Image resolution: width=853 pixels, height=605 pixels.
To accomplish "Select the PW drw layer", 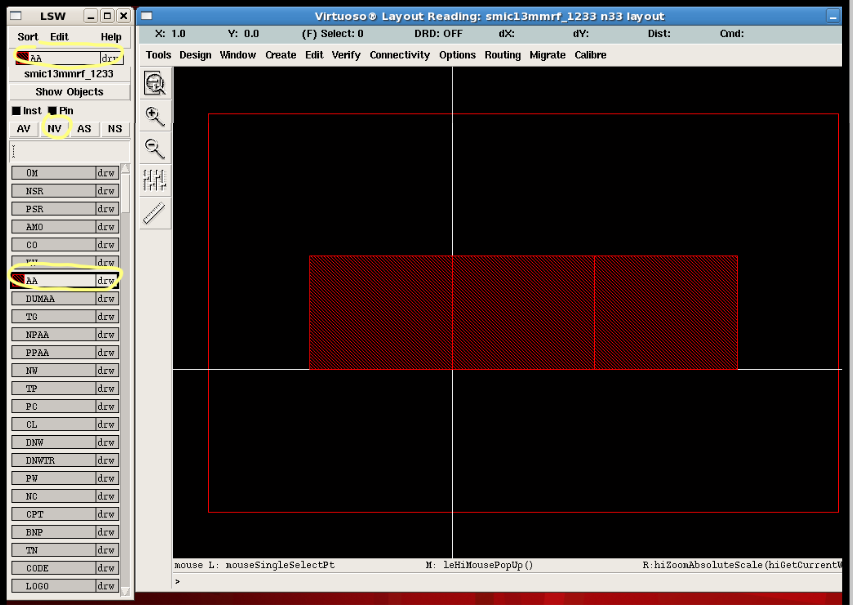I will pos(65,478).
